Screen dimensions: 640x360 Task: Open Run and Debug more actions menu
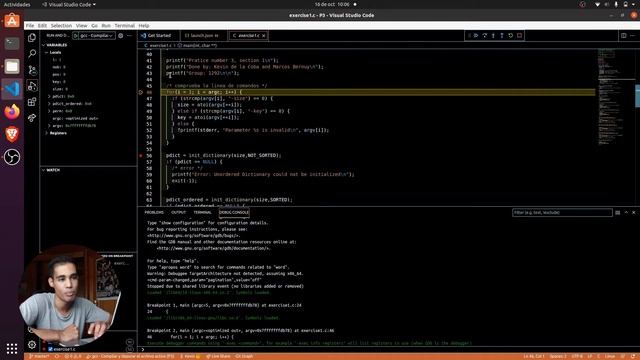coord(129,36)
